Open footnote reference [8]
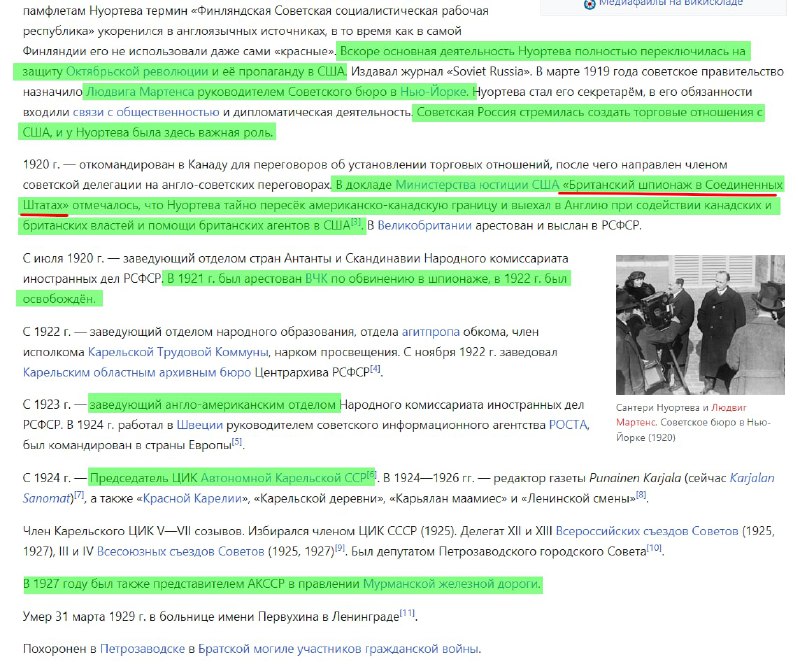 [641, 495]
